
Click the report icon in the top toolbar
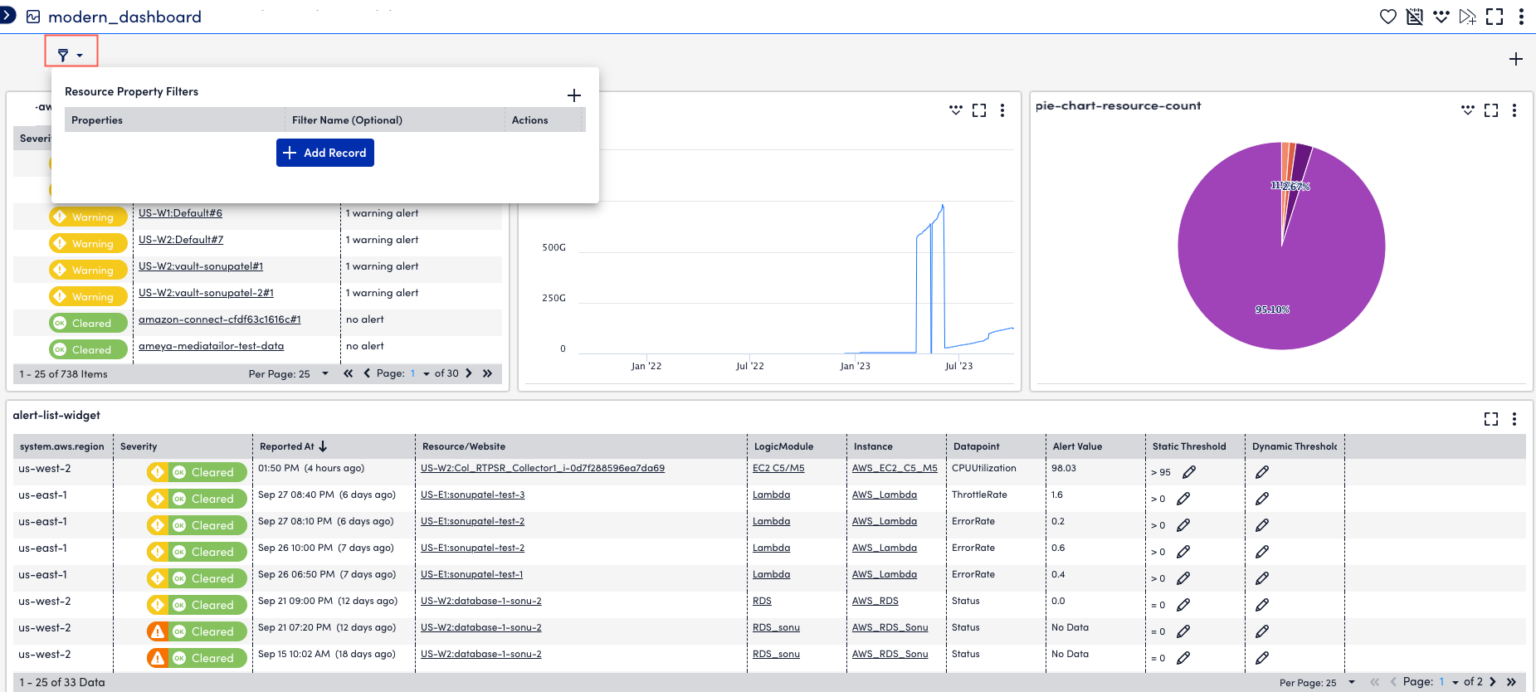(1414, 16)
